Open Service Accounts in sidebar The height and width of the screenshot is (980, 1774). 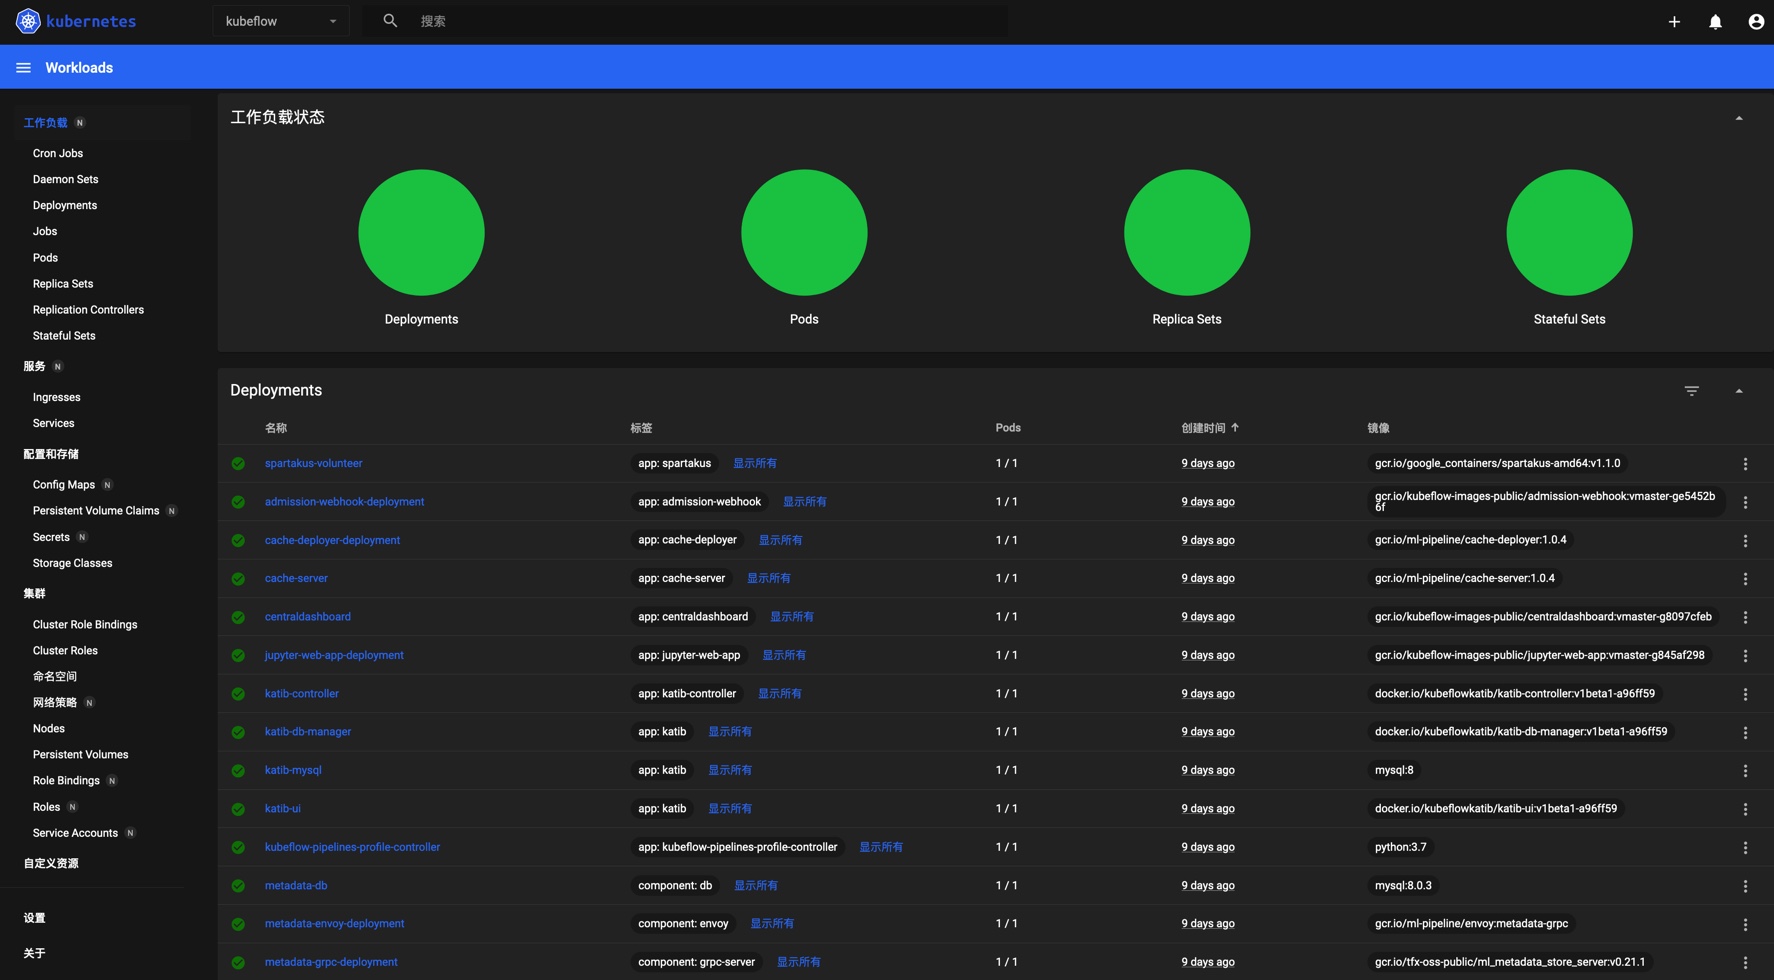click(x=75, y=833)
